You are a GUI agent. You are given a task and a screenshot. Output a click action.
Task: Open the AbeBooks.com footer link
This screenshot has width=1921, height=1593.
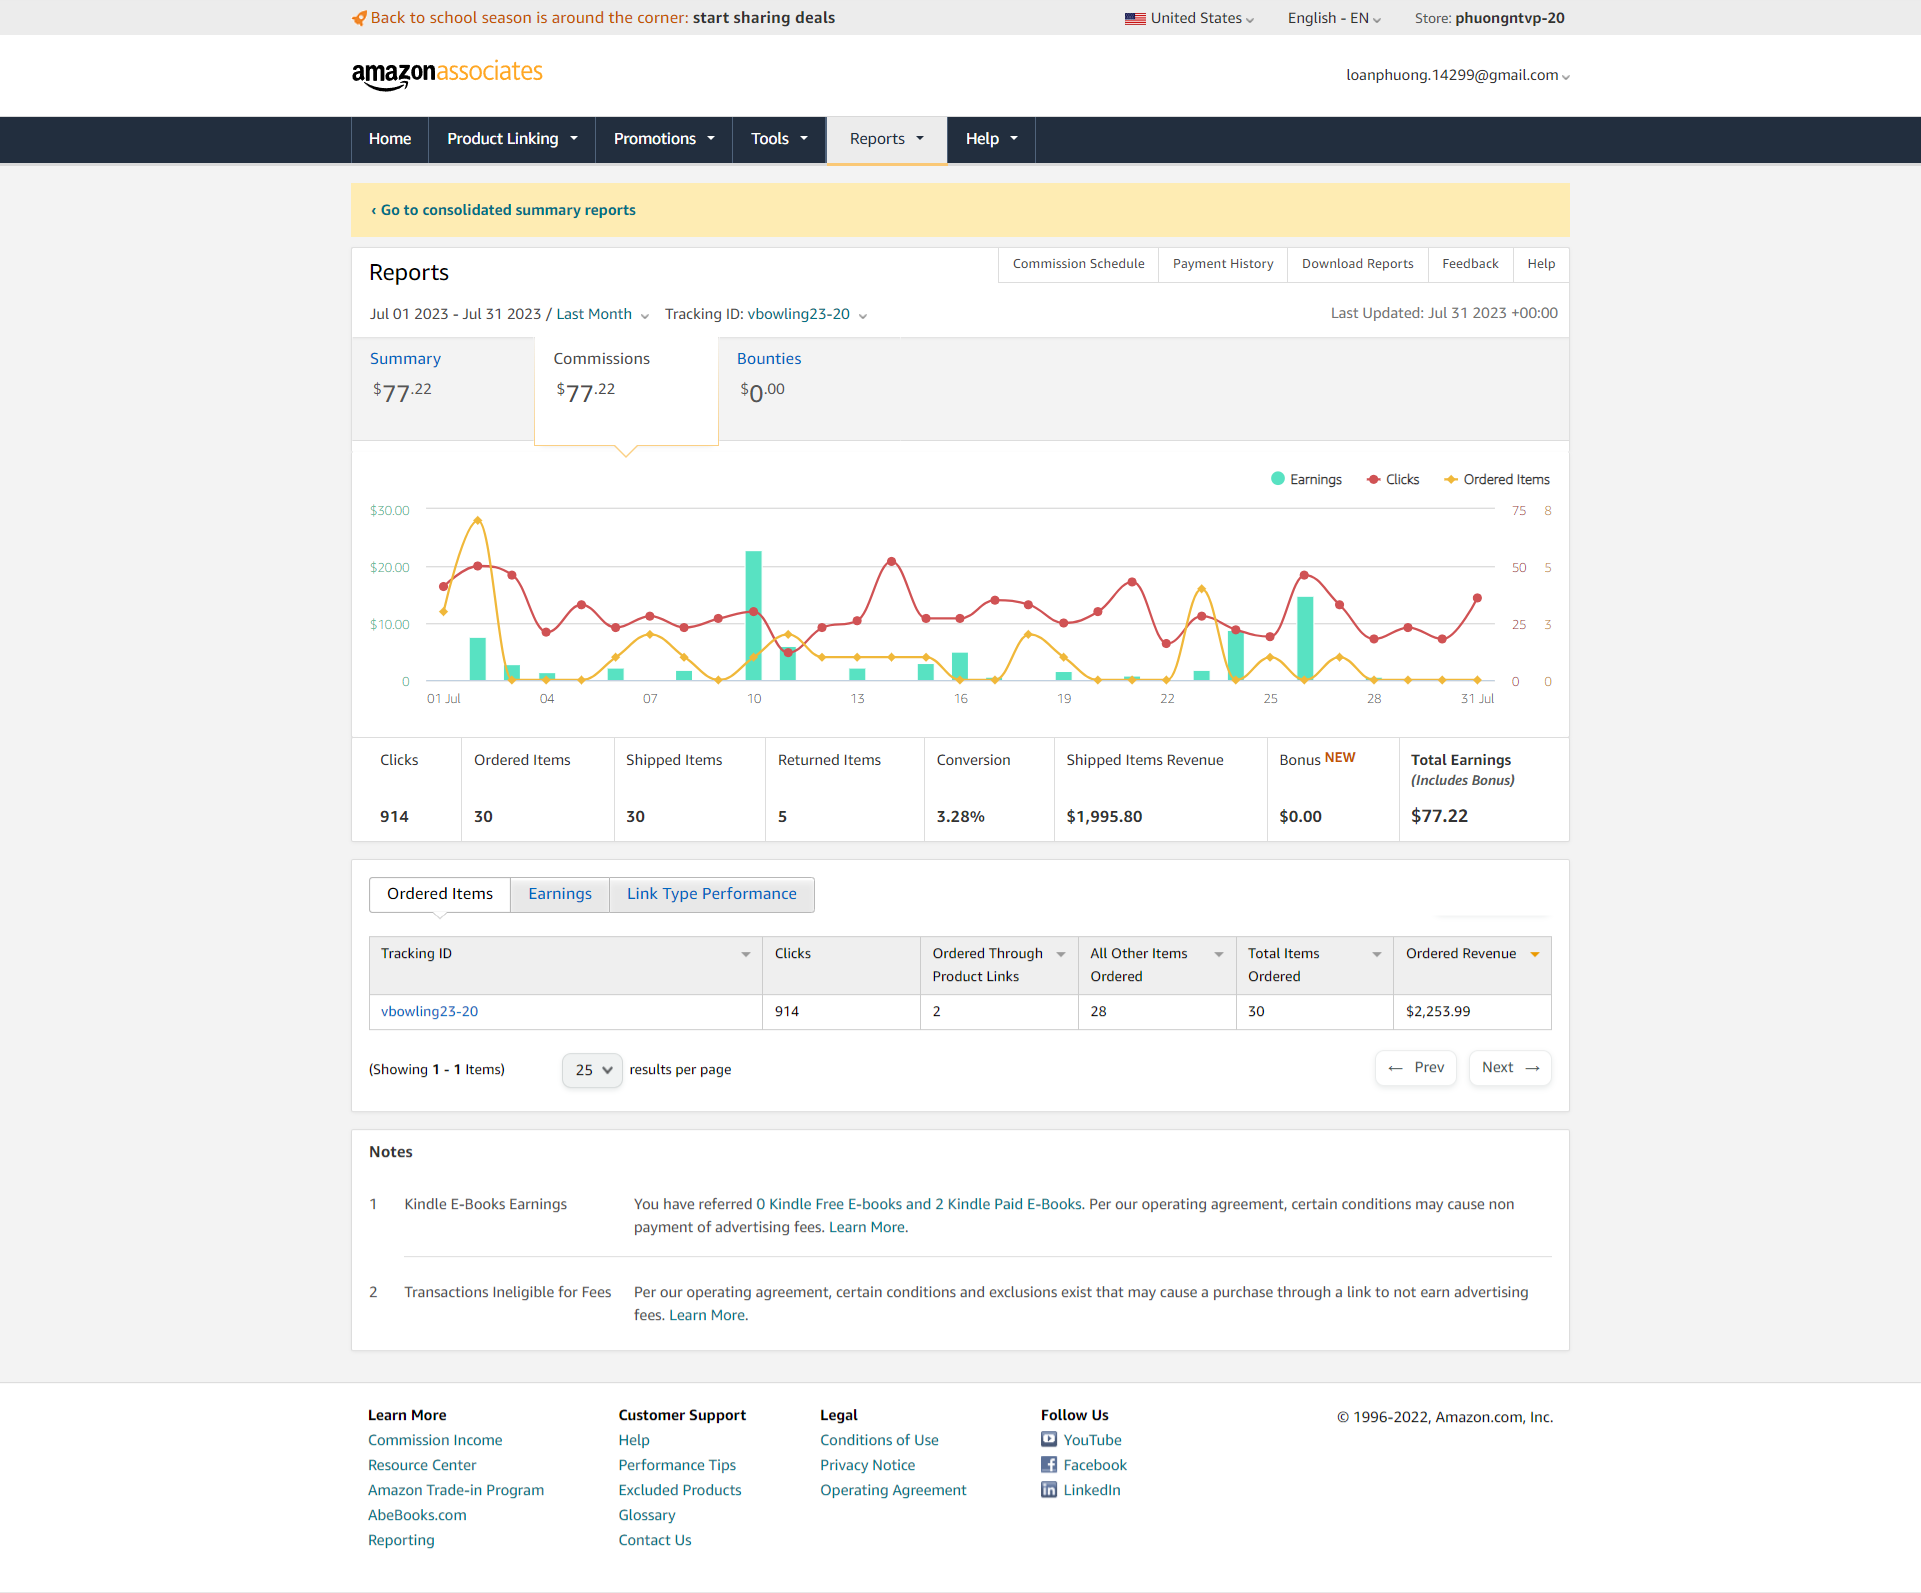pos(417,1515)
